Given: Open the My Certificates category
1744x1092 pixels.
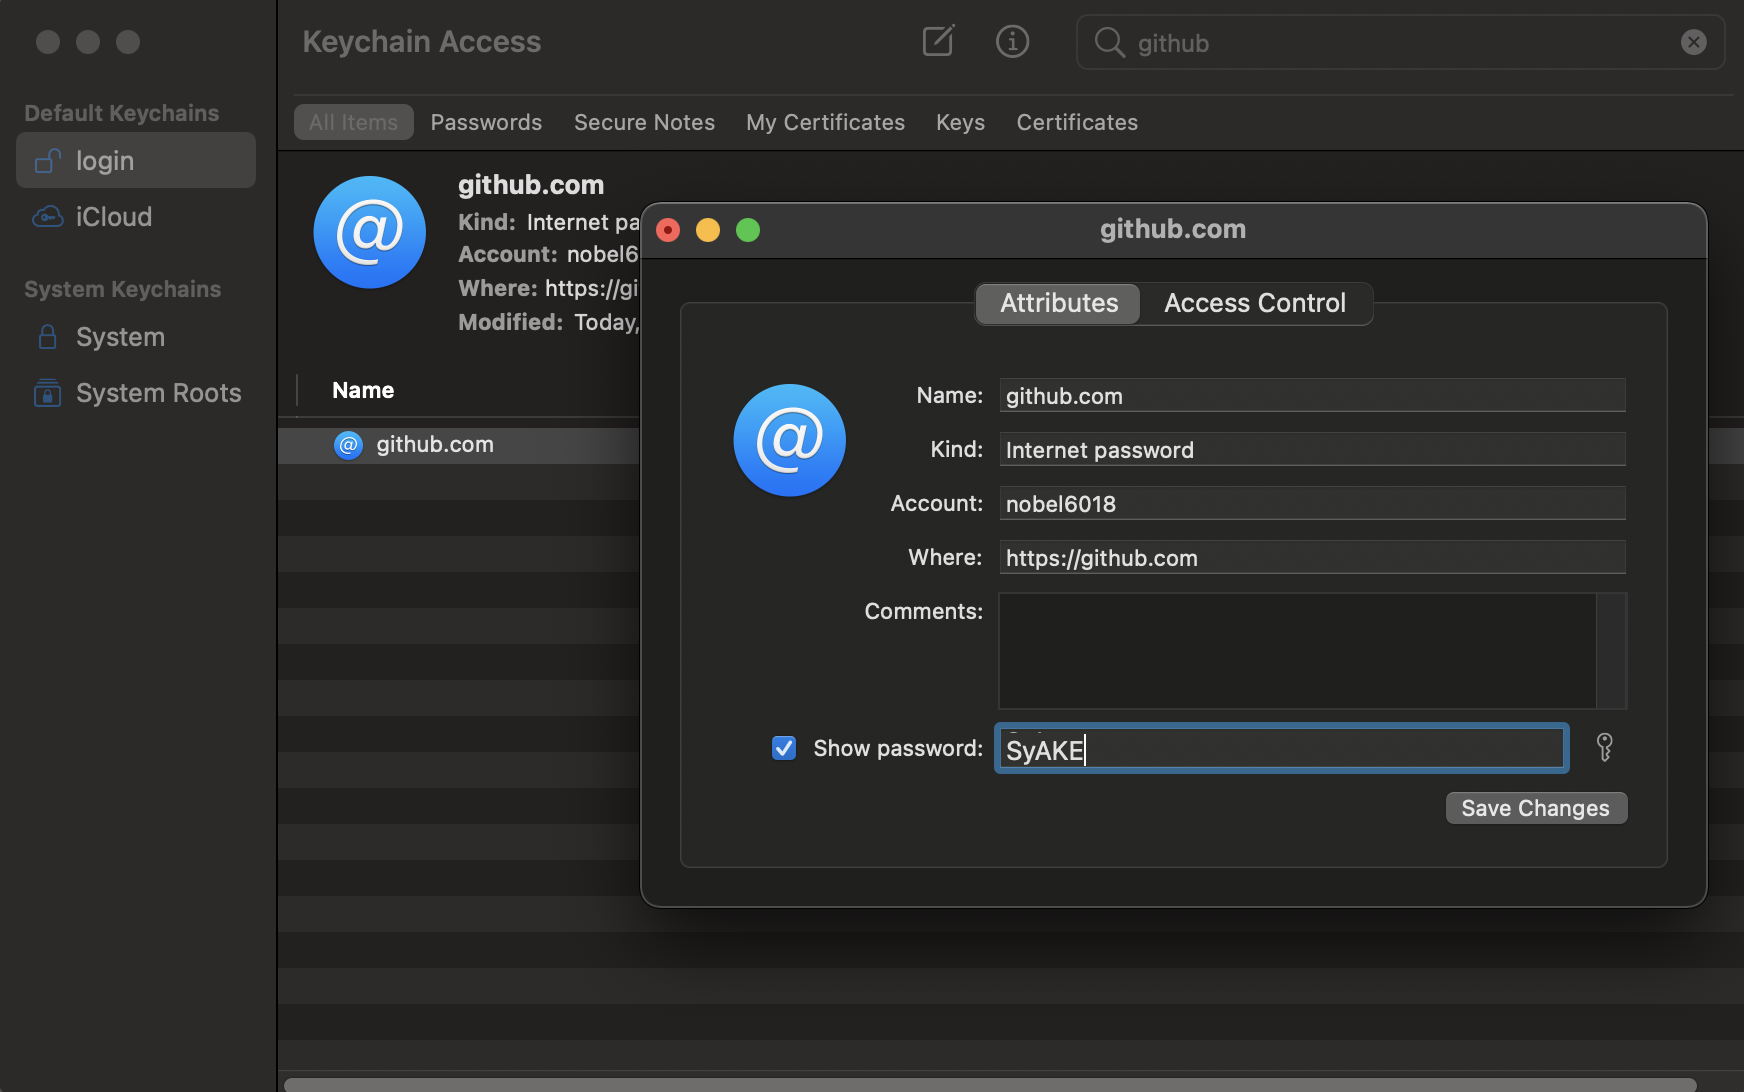Looking at the screenshot, I should (x=825, y=122).
